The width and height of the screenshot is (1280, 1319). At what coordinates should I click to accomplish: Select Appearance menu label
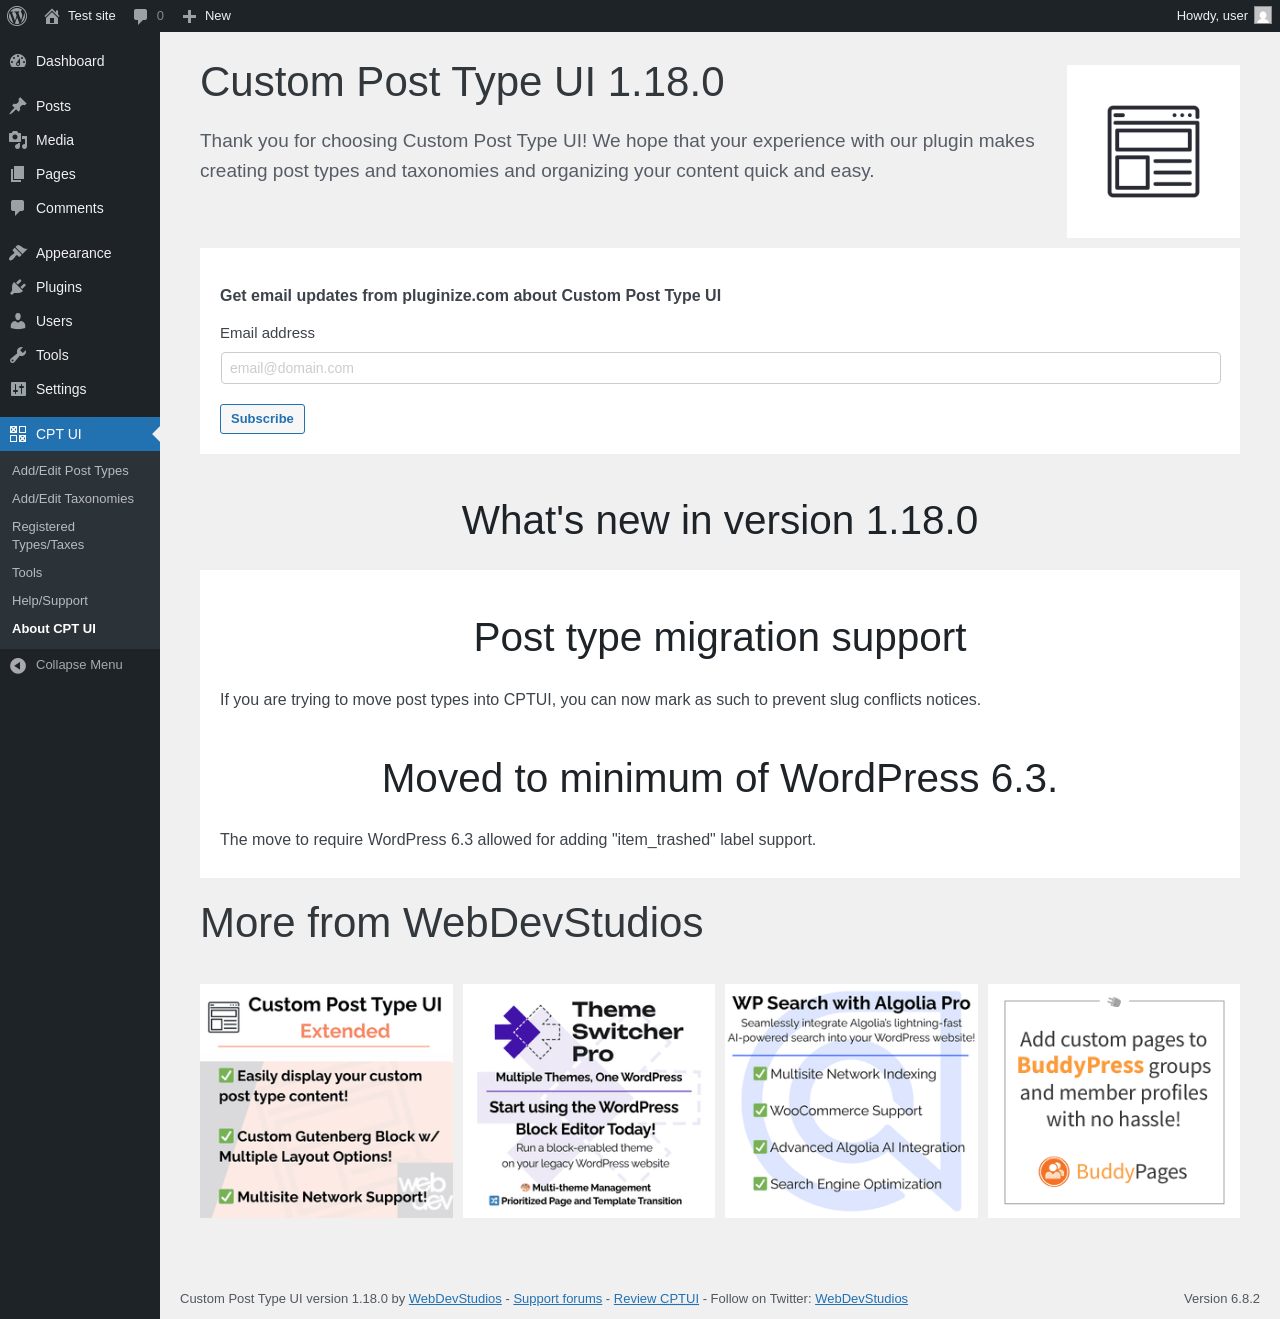[74, 253]
